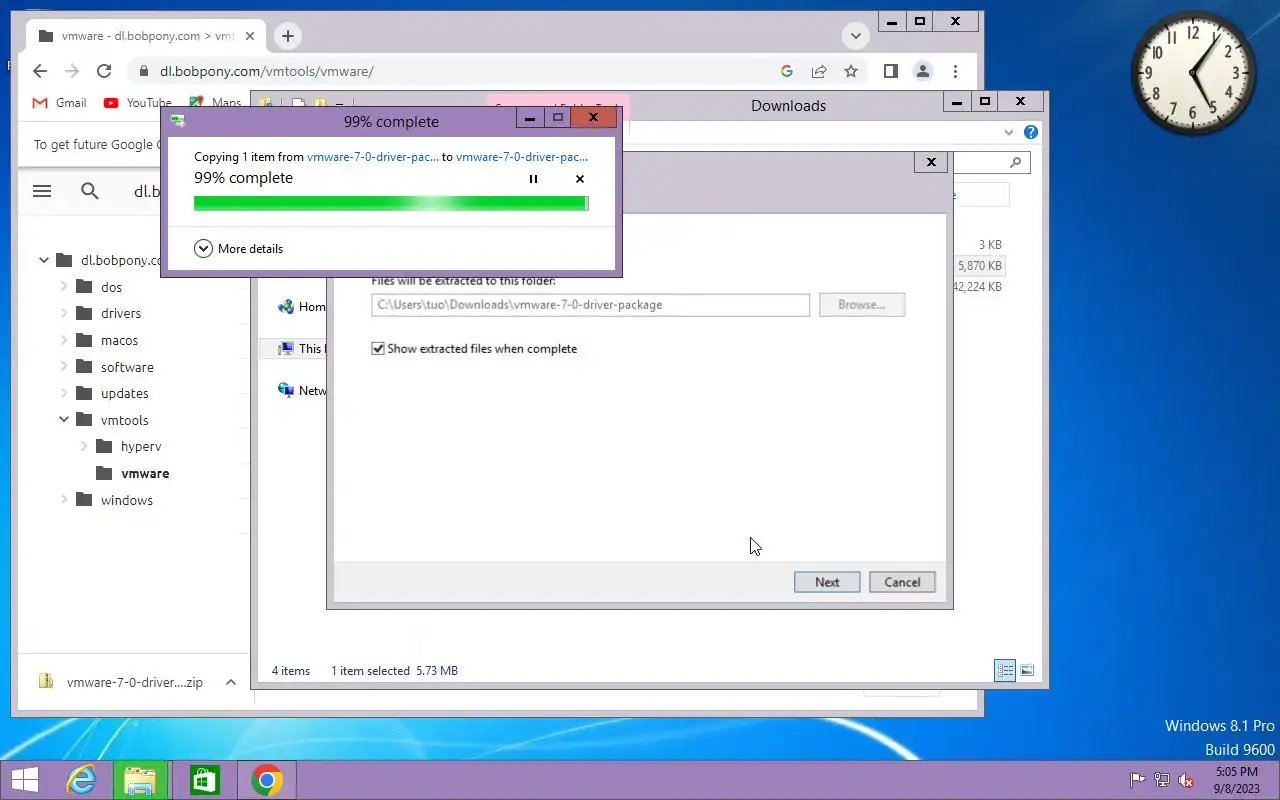Open YouTube bookmark
1280x800 pixels.
137,103
